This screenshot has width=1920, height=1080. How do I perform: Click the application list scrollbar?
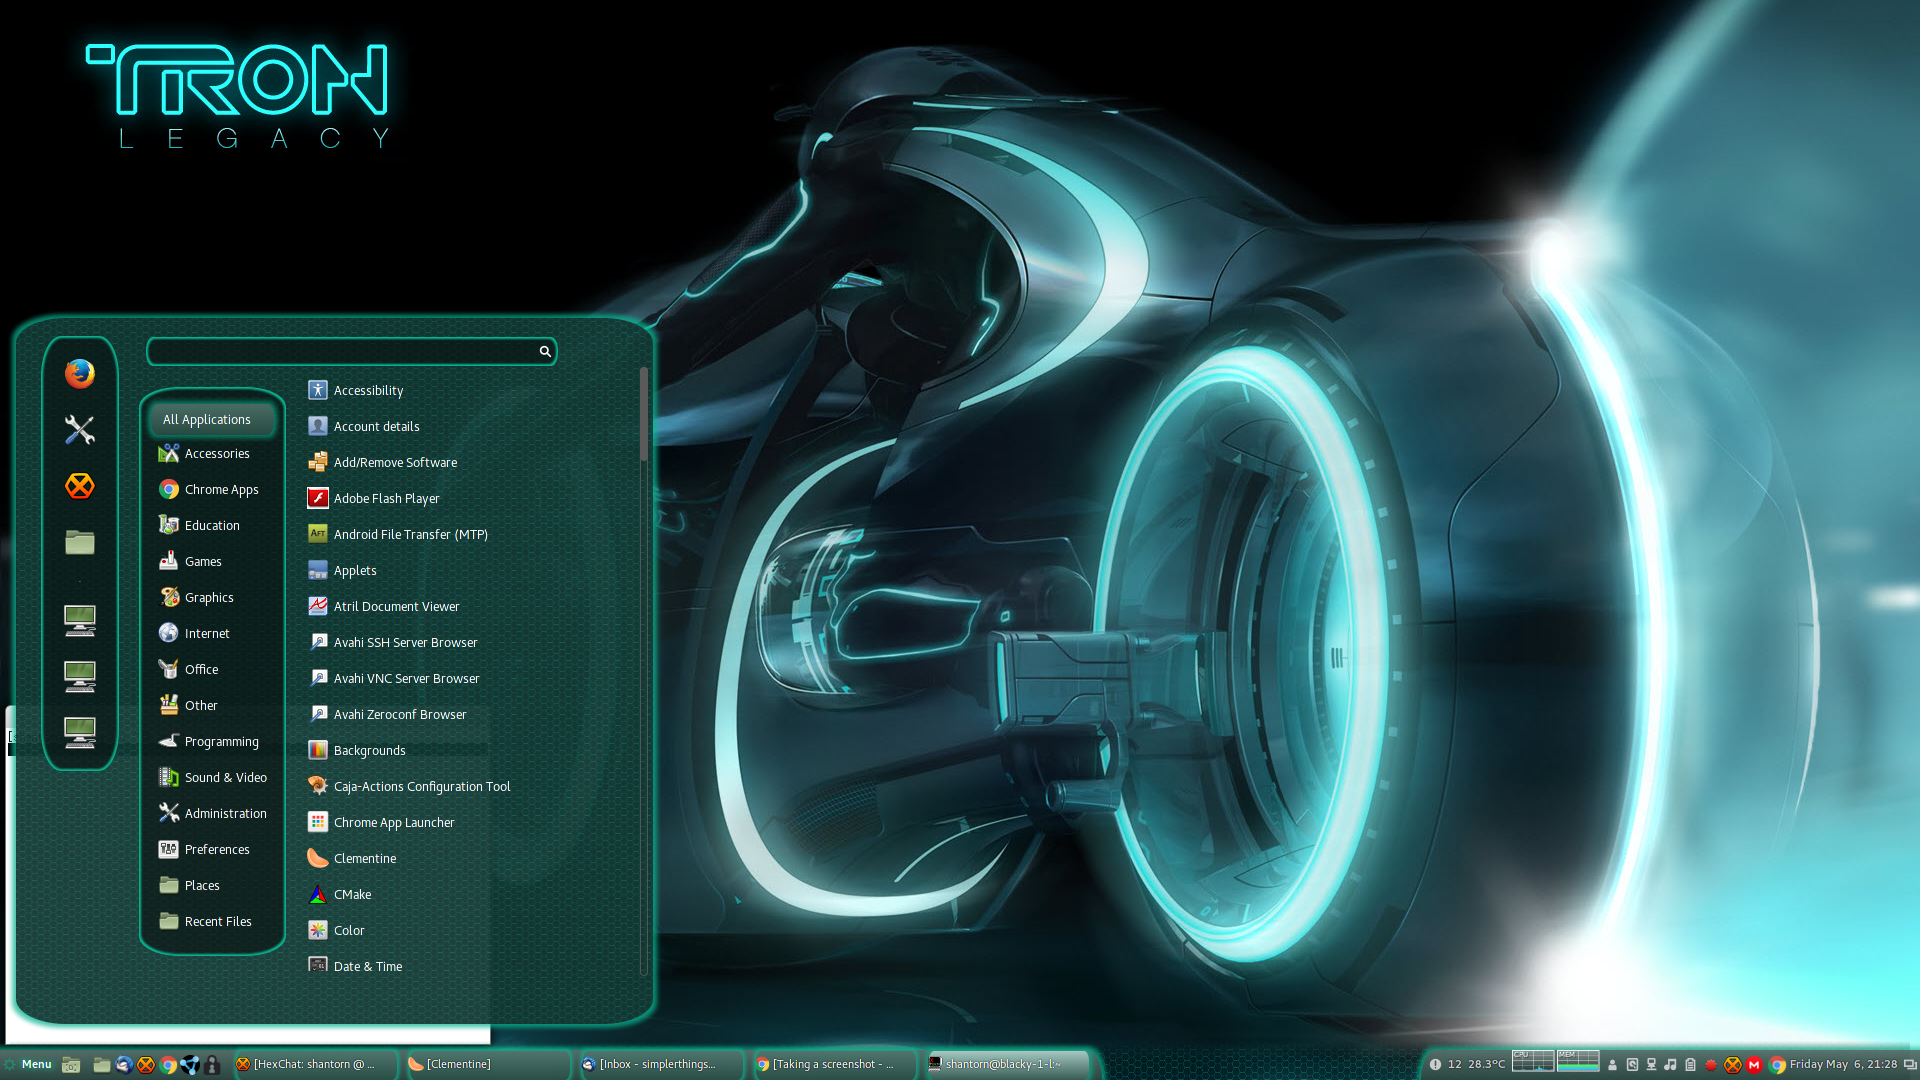coord(643,415)
